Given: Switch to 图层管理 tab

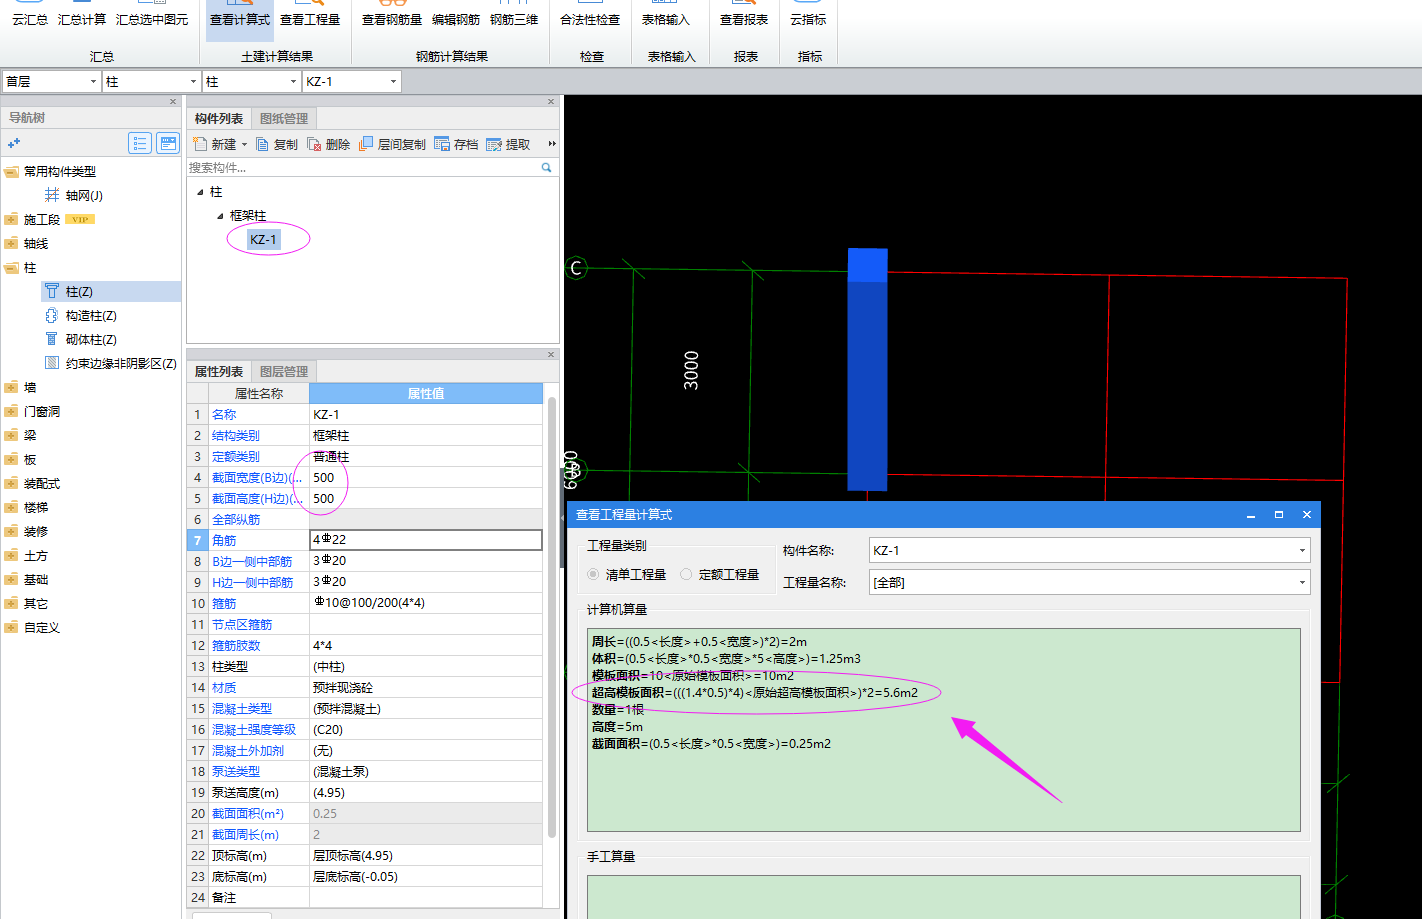Looking at the screenshot, I should click(284, 372).
